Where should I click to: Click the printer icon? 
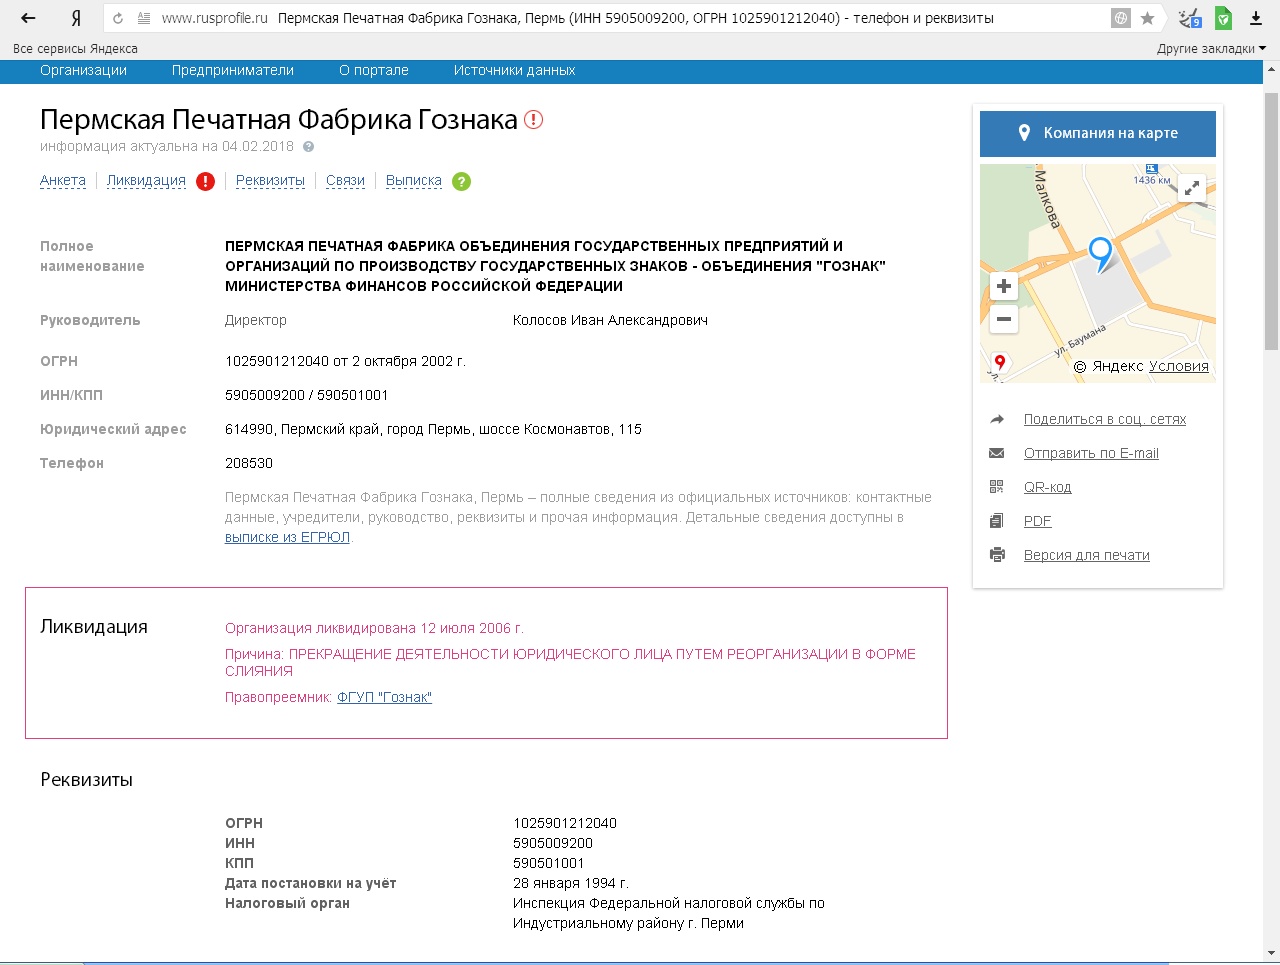[x=997, y=555]
